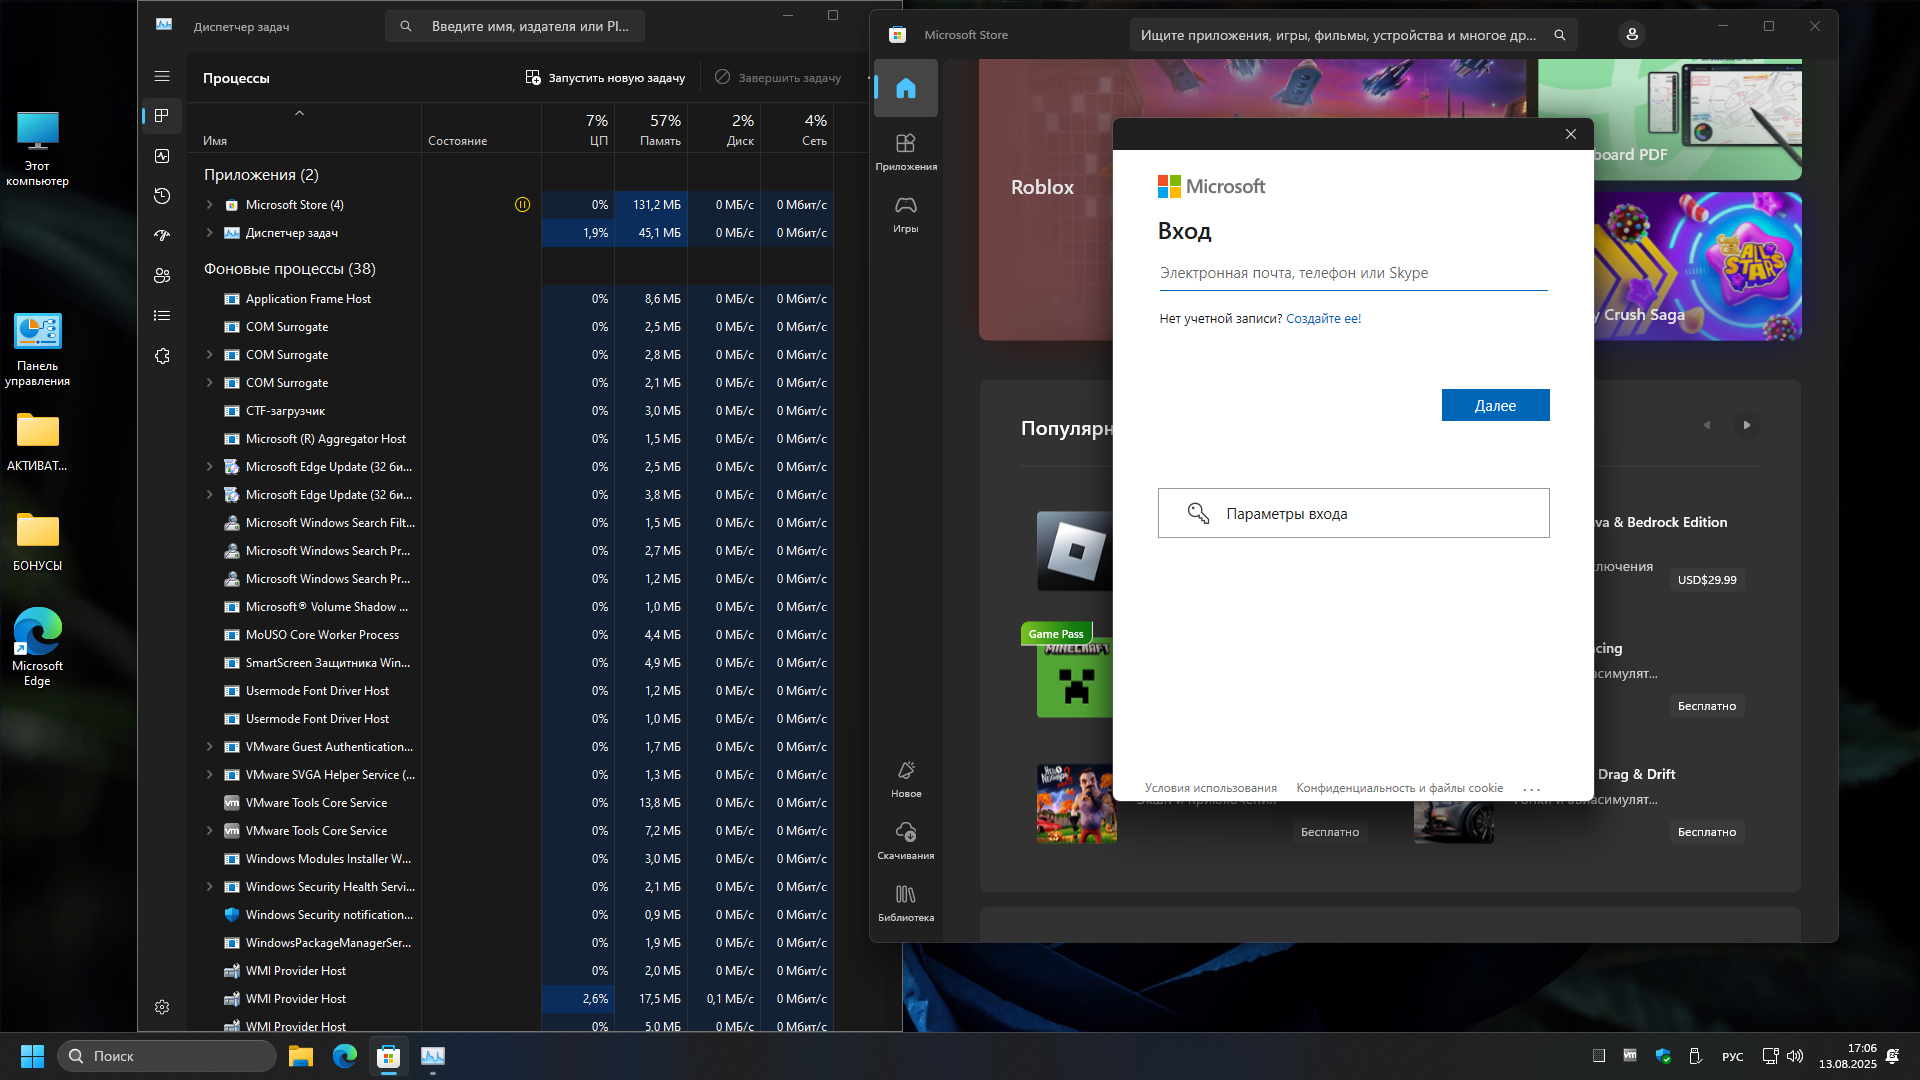Click USD$29.99 price button

1707,580
